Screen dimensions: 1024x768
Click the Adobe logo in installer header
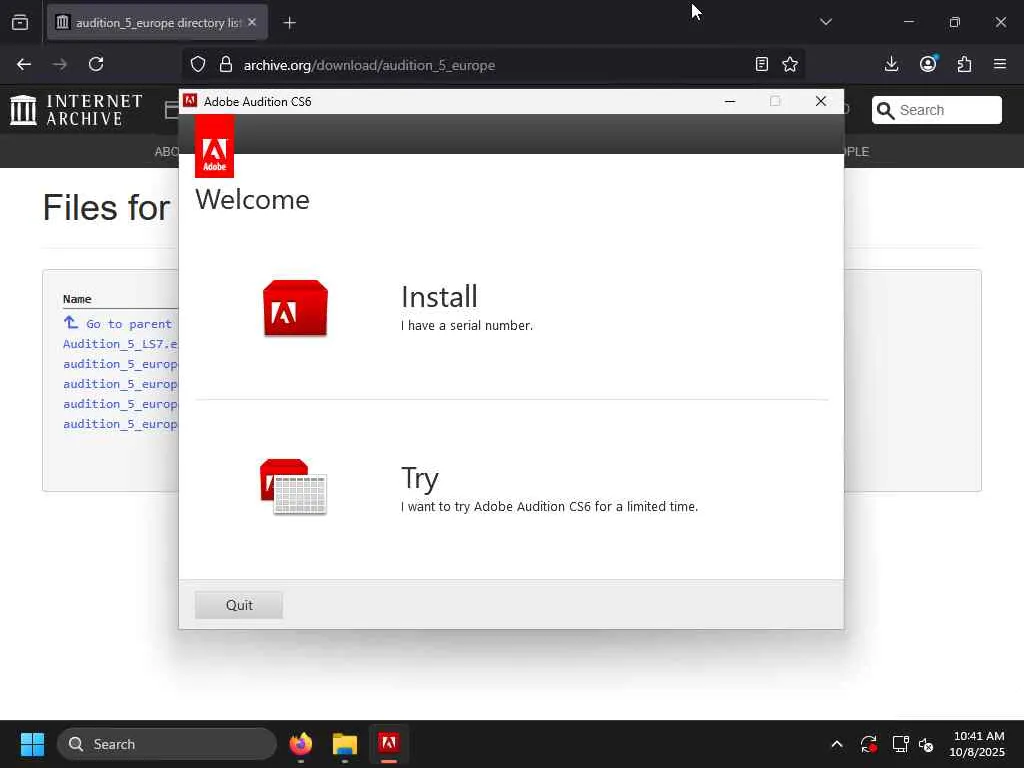click(214, 146)
